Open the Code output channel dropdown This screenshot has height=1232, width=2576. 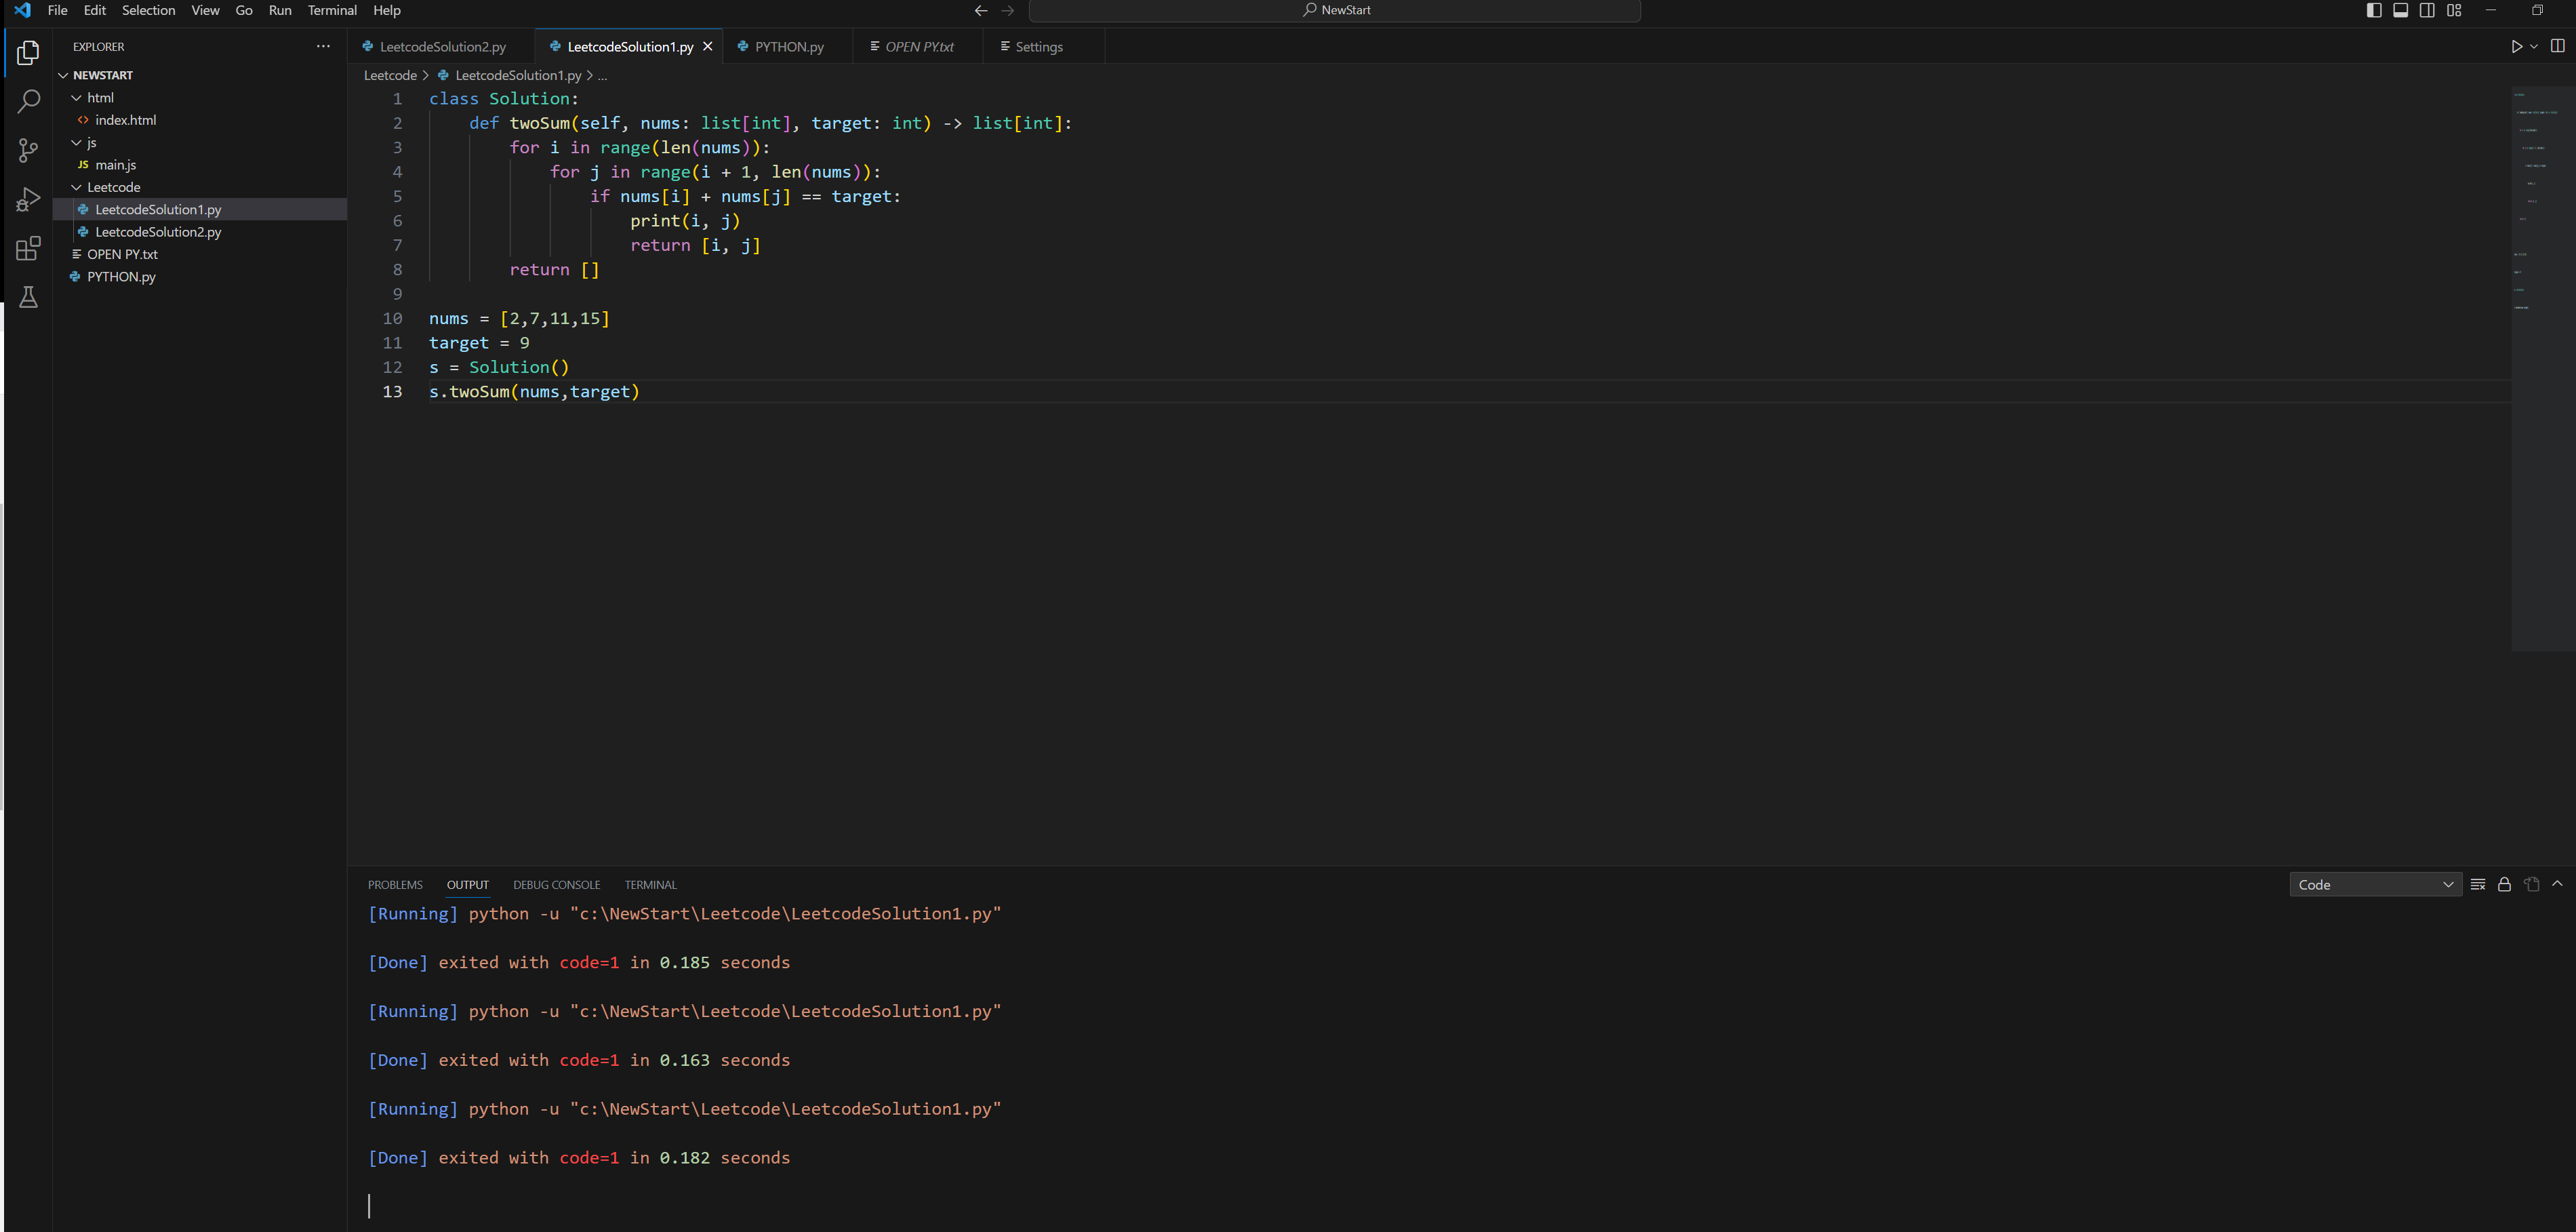pyautogui.click(x=2375, y=884)
